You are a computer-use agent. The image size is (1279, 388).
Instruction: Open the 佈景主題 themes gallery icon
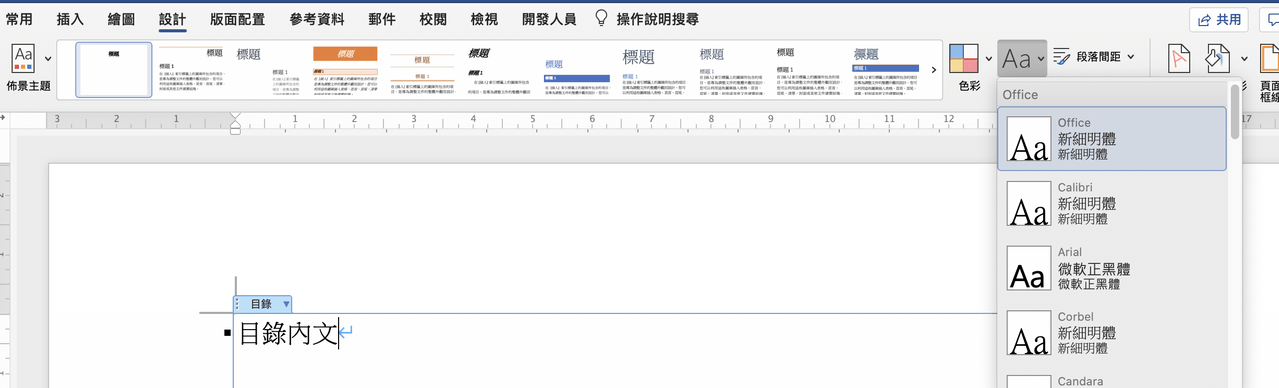[23, 58]
